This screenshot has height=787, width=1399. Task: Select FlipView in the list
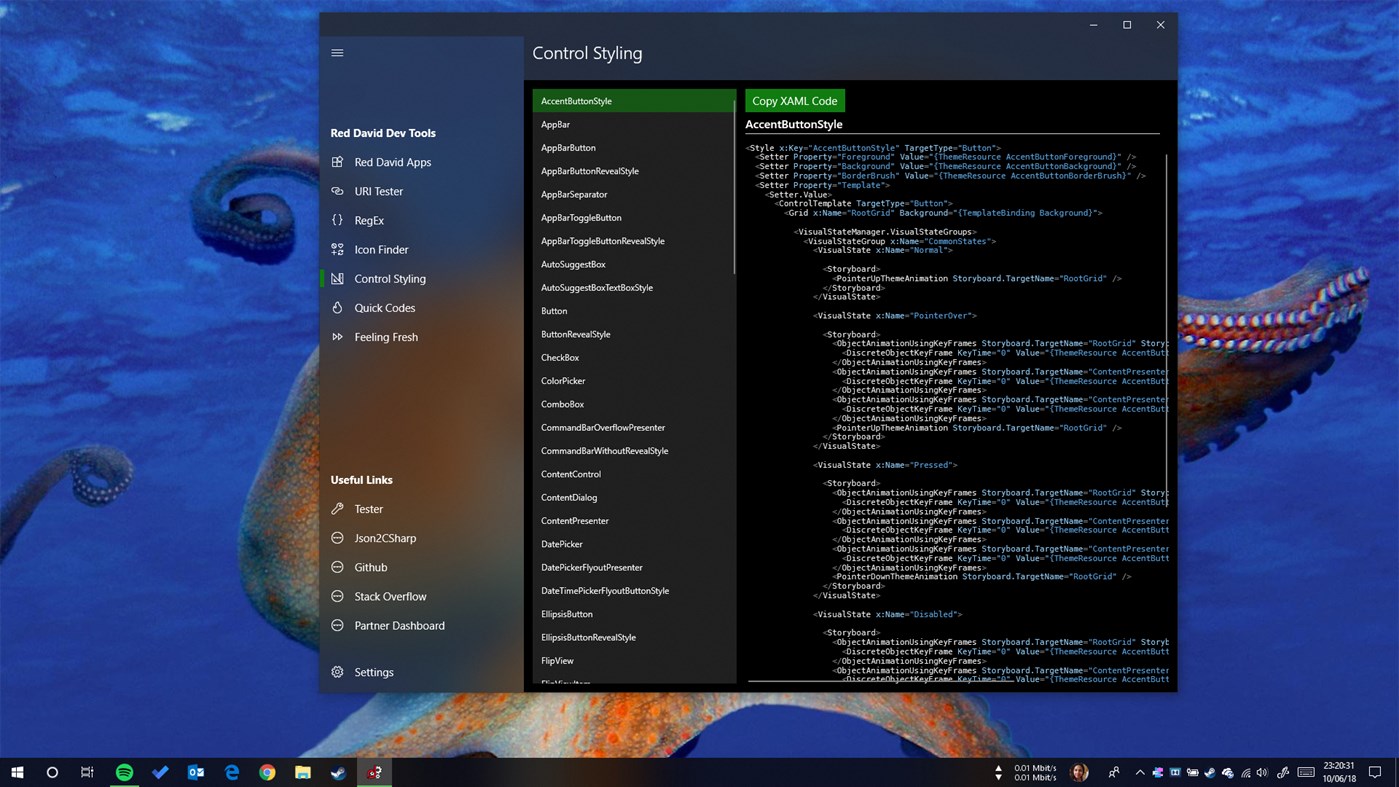click(634, 661)
